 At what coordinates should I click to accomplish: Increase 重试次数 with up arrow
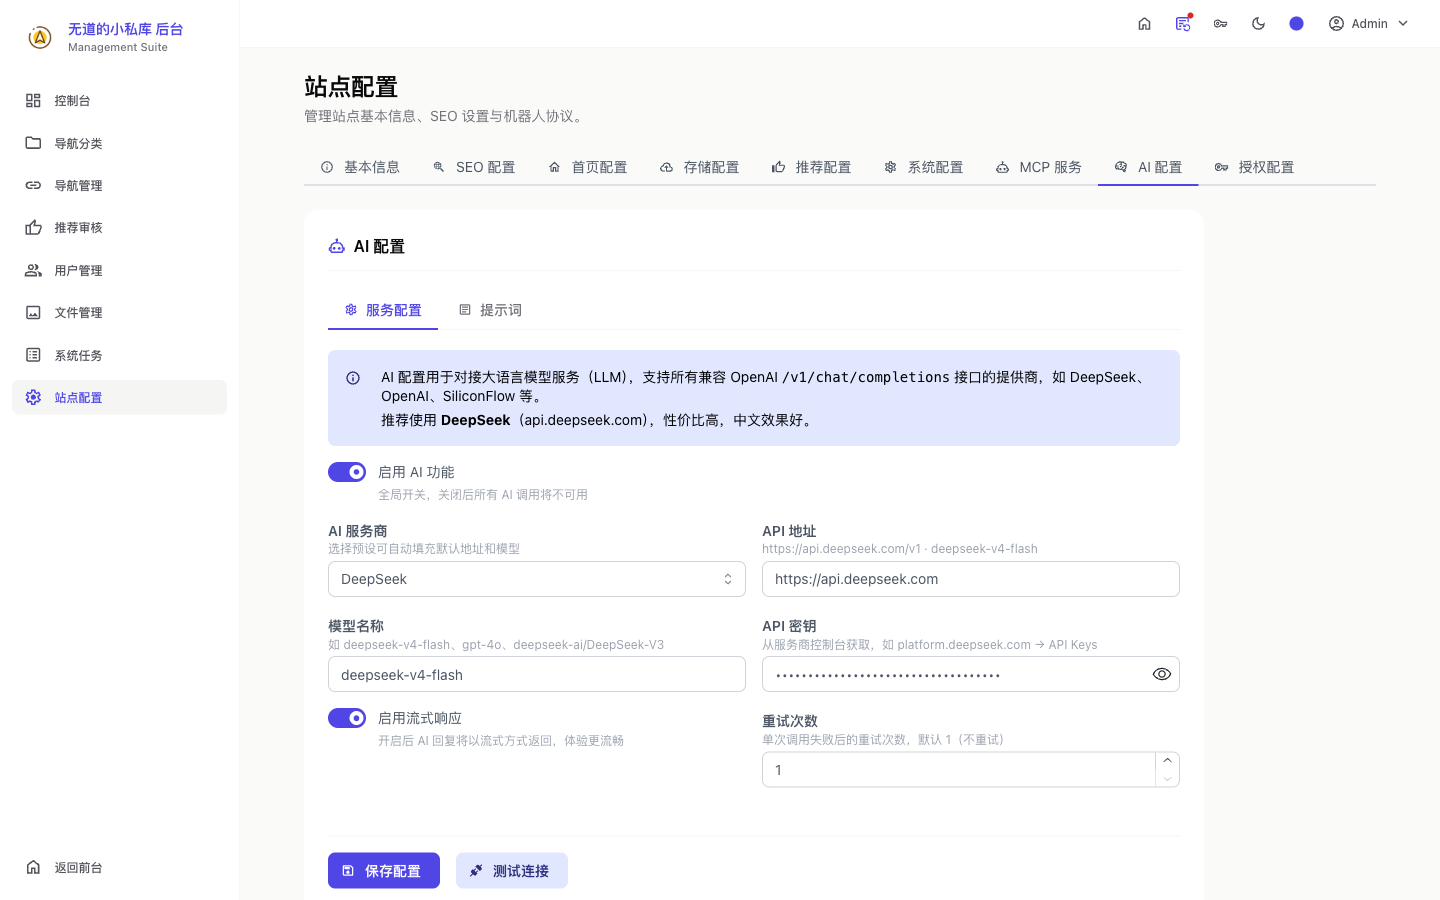(1167, 761)
